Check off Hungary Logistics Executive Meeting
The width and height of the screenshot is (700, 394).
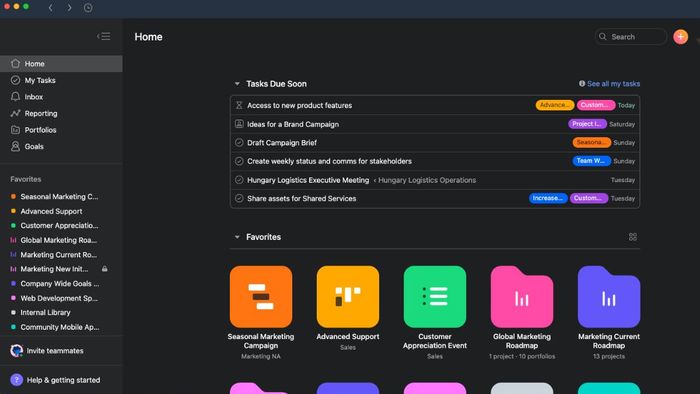click(x=239, y=180)
